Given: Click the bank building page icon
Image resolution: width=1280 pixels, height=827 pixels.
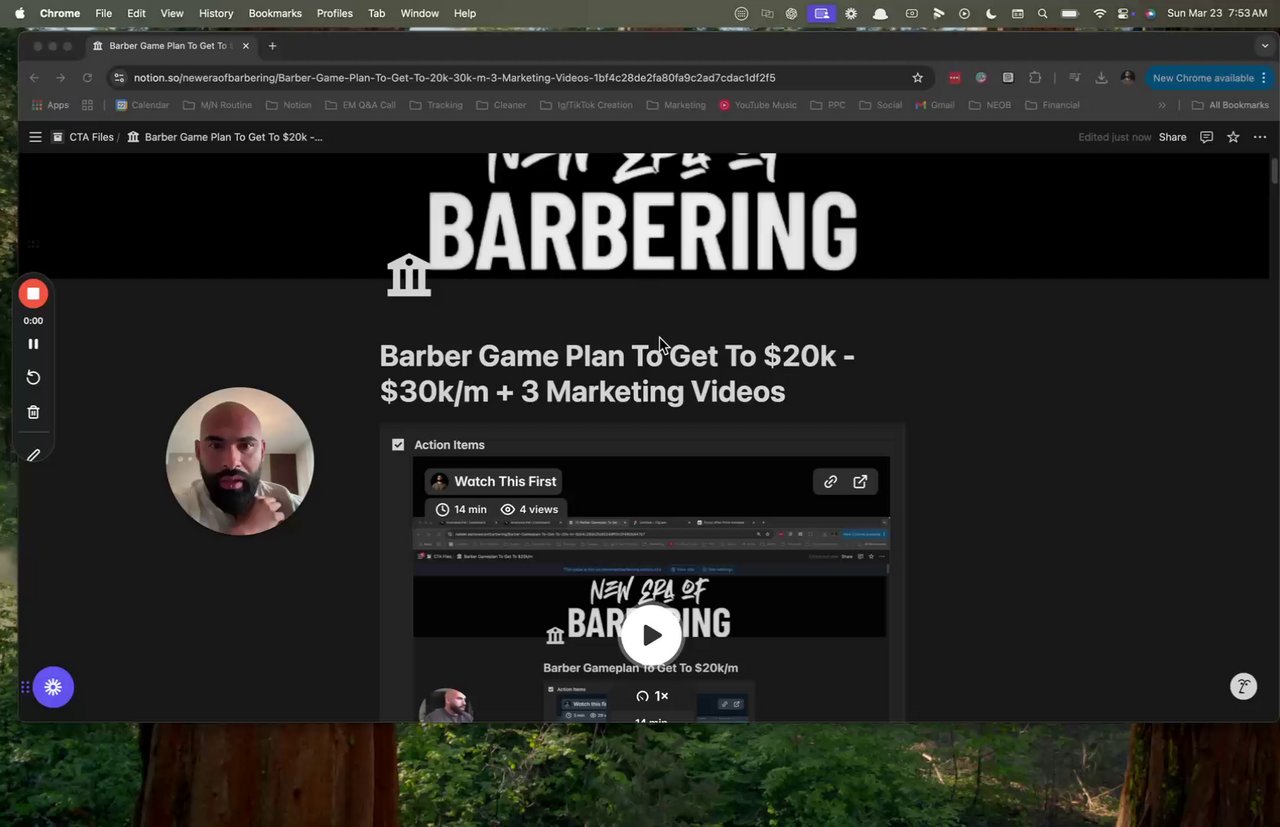Looking at the screenshot, I should (409, 275).
